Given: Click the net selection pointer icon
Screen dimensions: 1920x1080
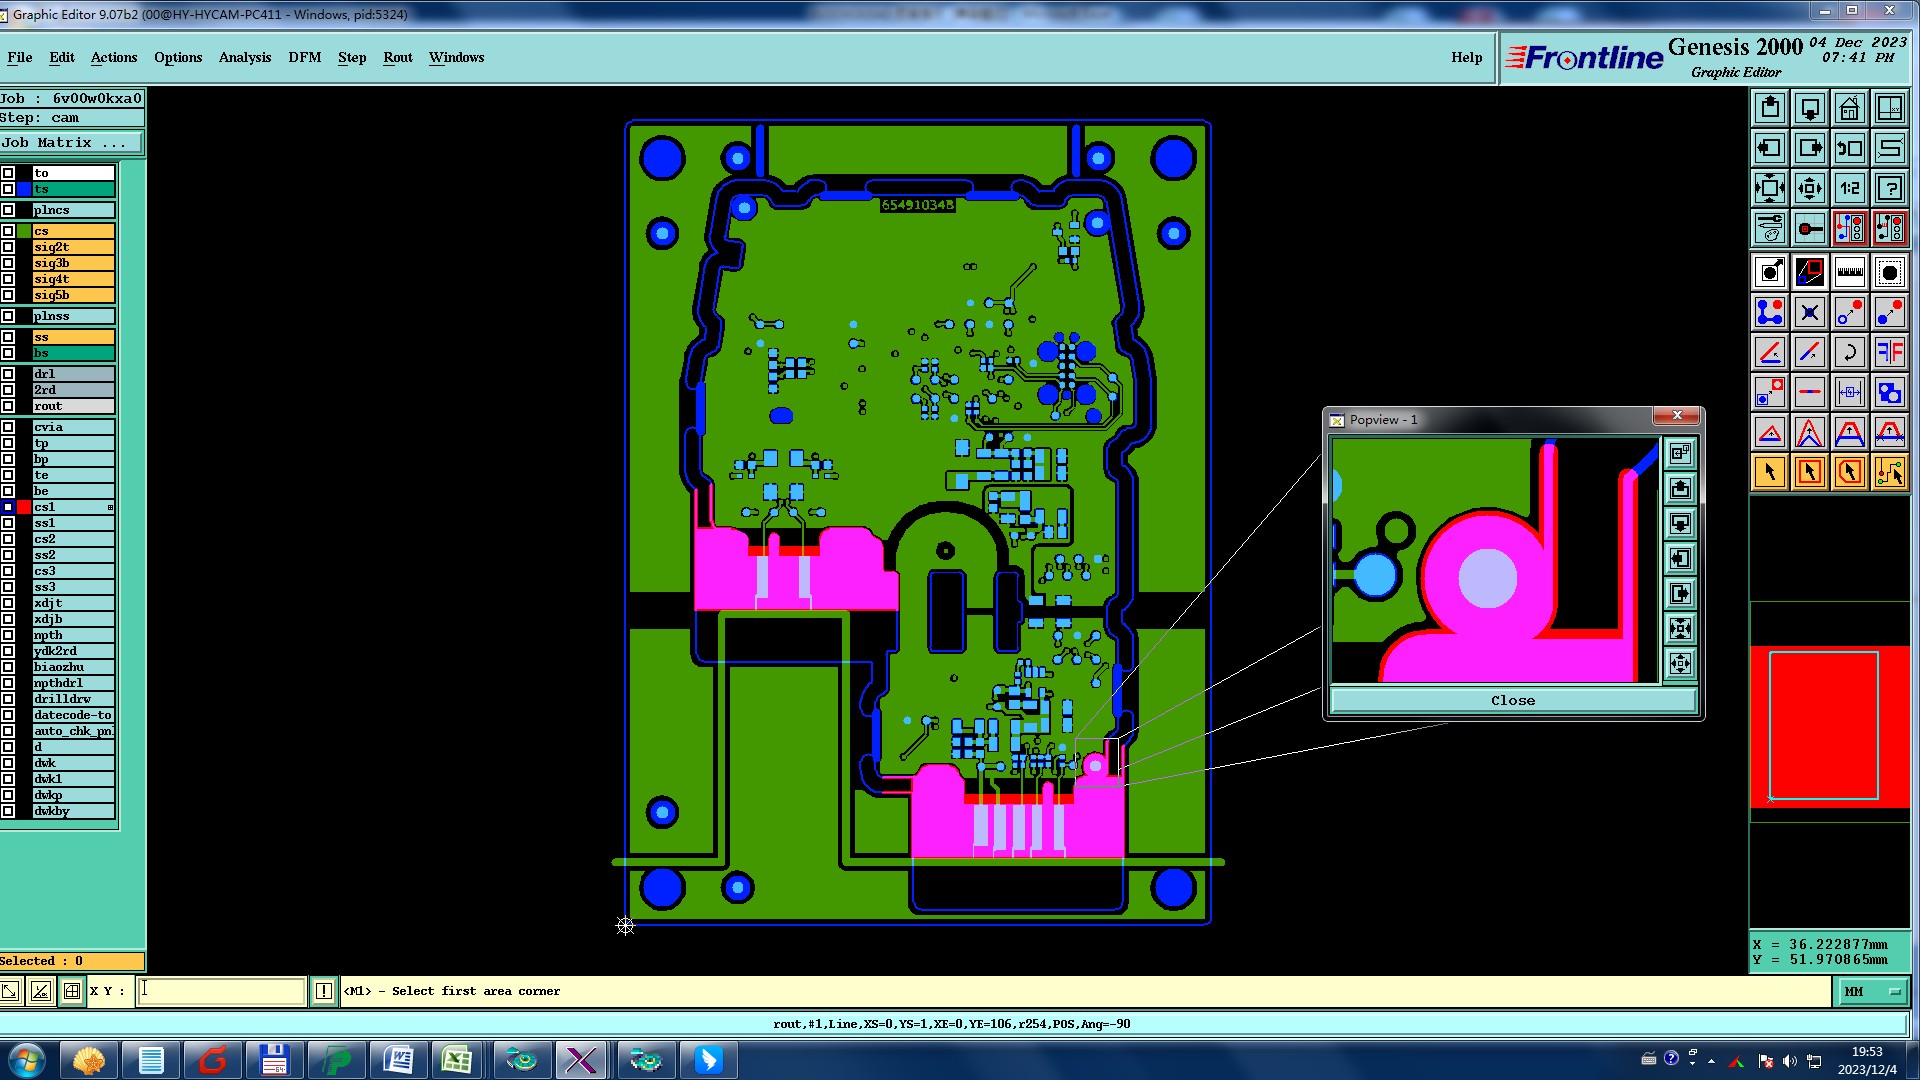Looking at the screenshot, I should pos(1889,472).
